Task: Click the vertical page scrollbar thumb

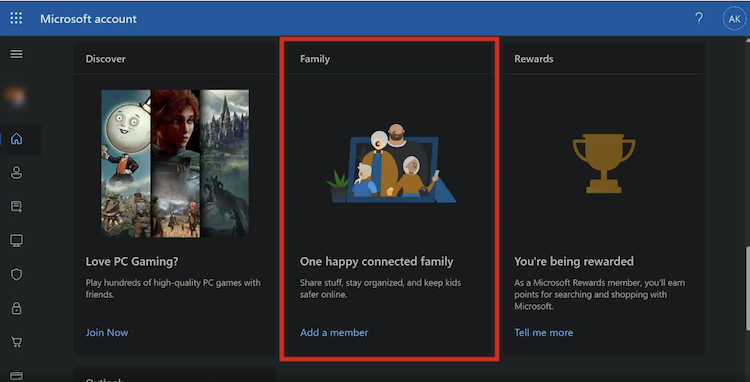Action: pyautogui.click(x=747, y=288)
